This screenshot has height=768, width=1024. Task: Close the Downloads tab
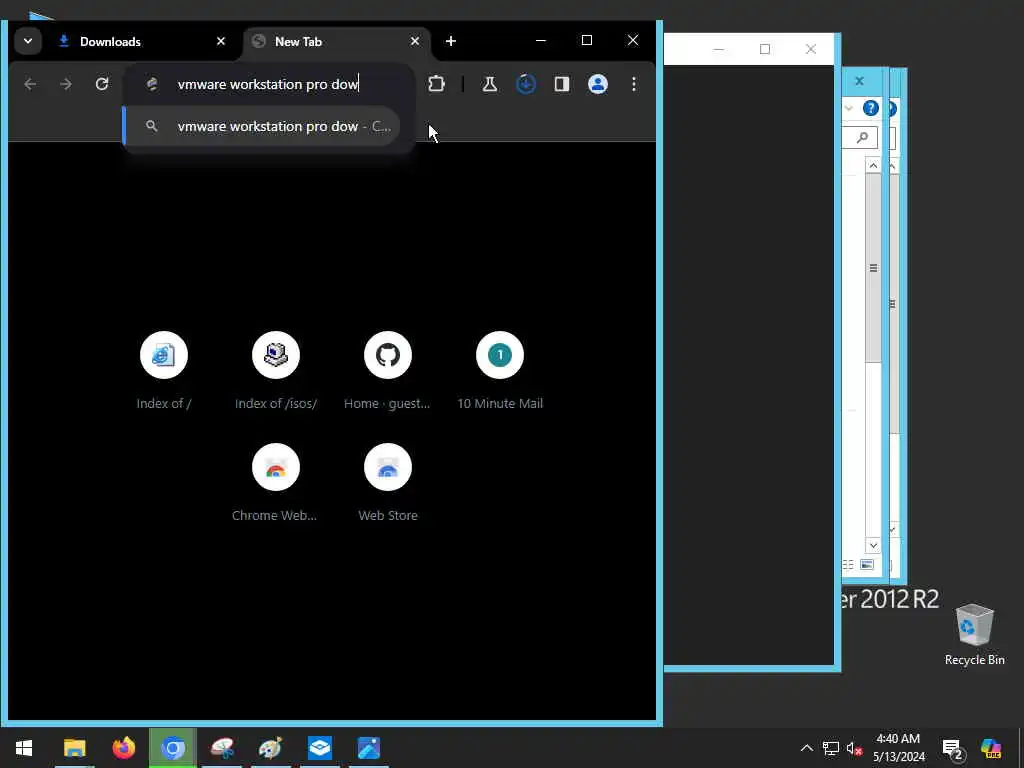(x=221, y=41)
